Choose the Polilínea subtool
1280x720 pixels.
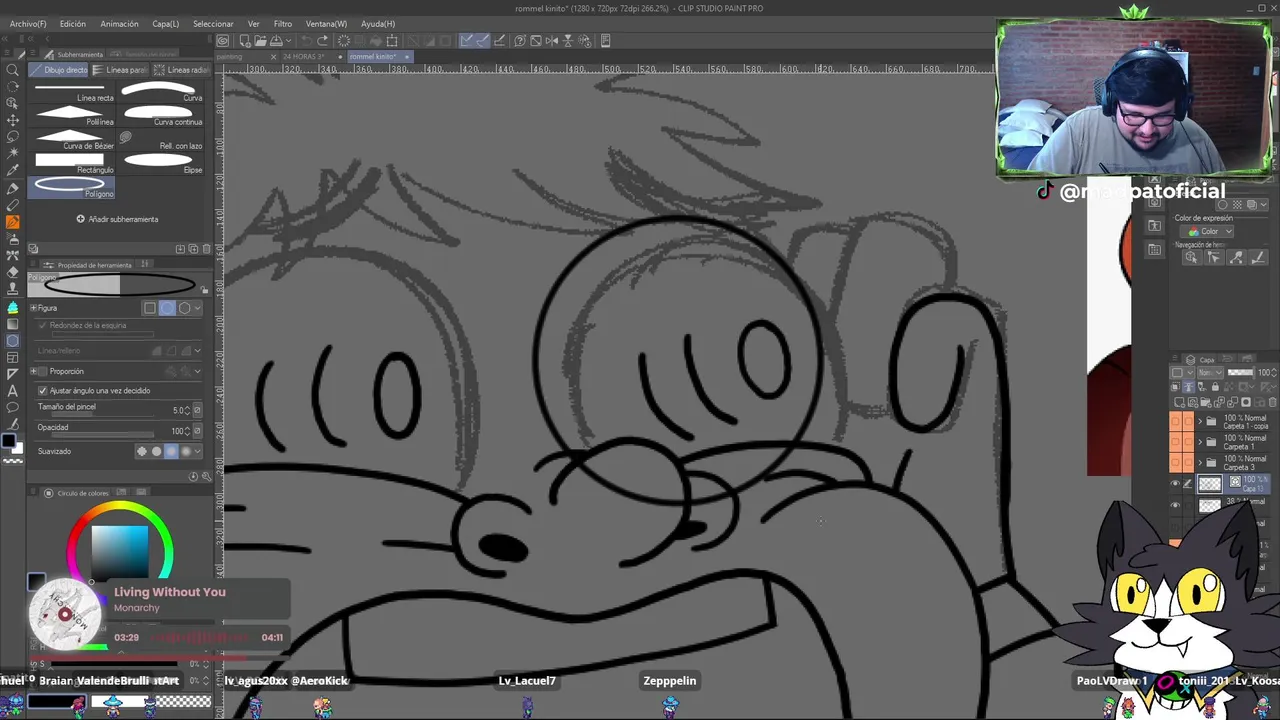[71, 116]
